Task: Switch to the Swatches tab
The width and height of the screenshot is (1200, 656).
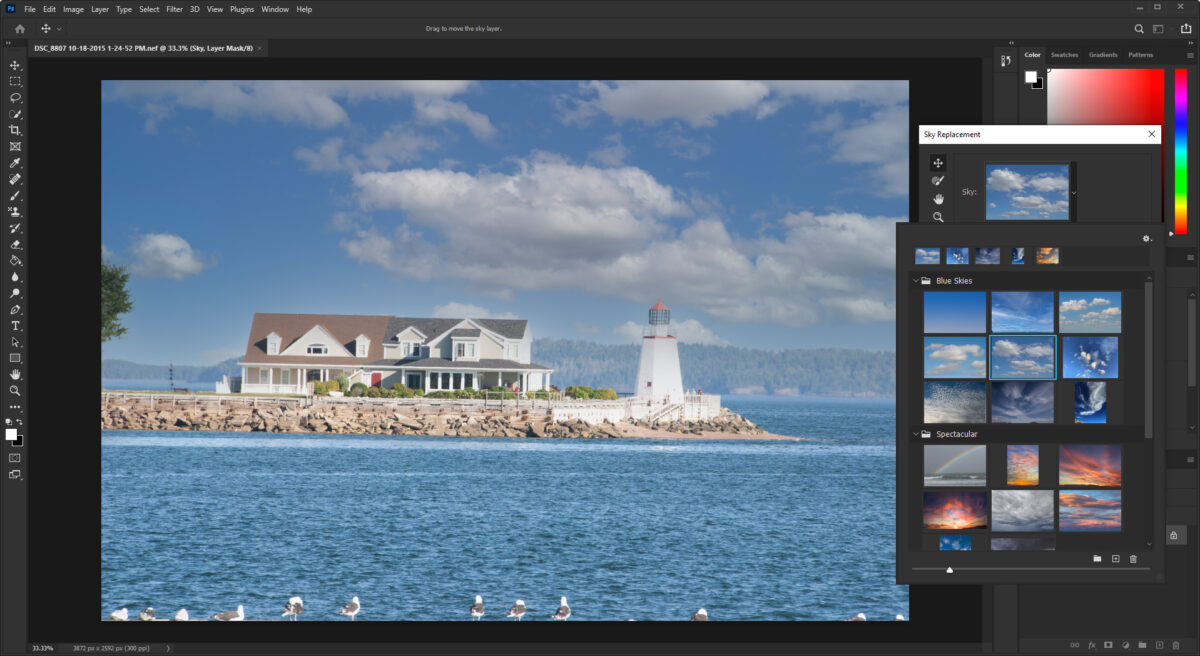Action: coord(1063,55)
